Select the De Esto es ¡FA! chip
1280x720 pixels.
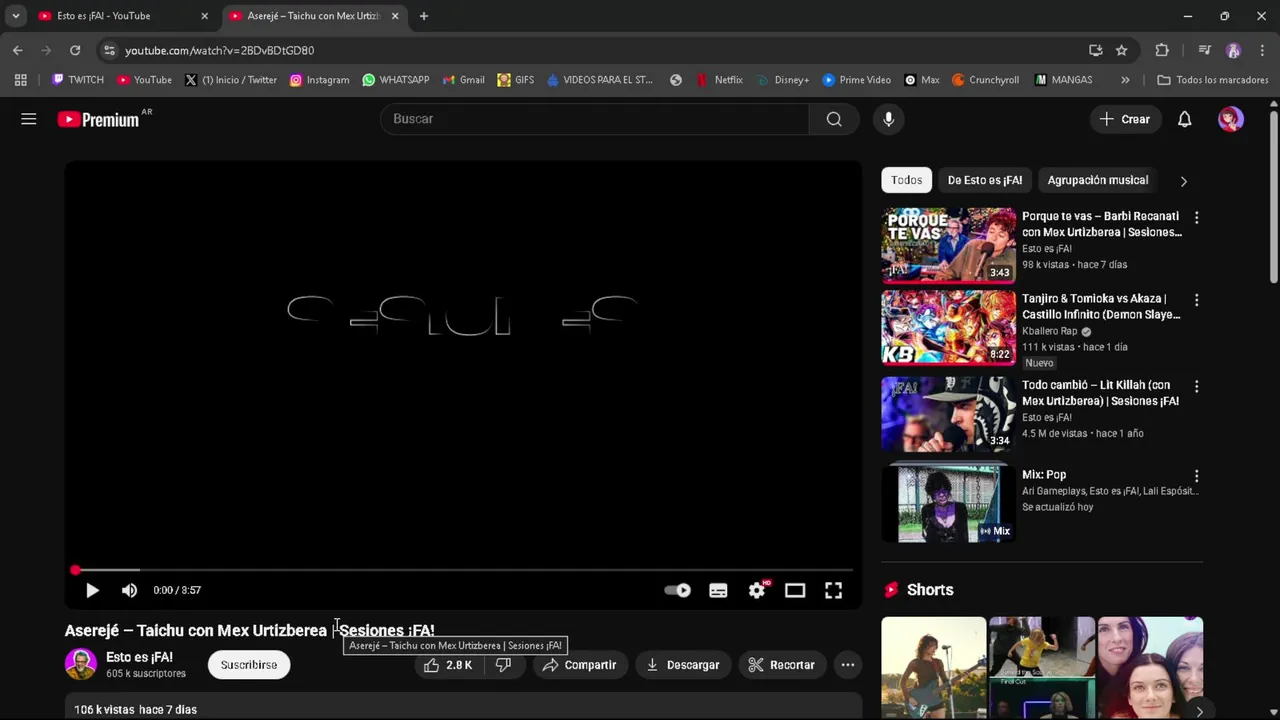985,180
